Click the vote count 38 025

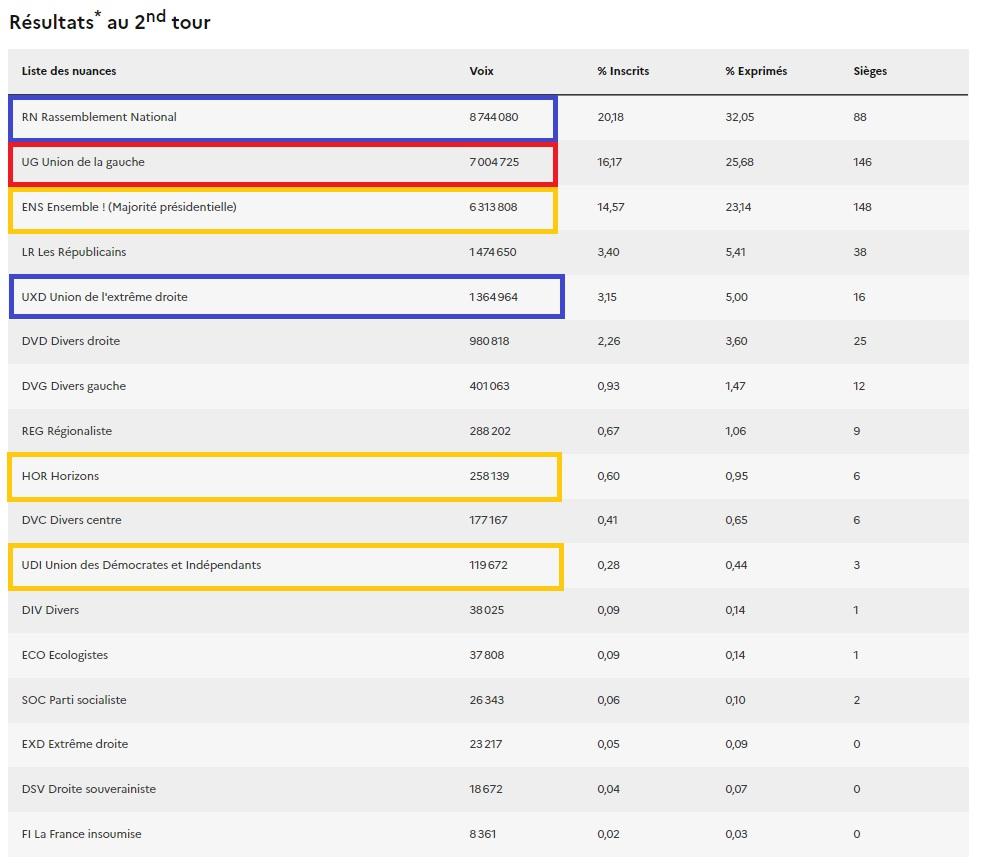point(487,611)
